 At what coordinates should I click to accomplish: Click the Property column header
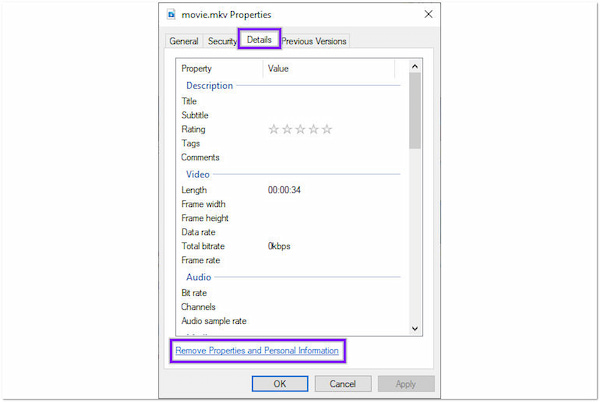[x=220, y=68]
